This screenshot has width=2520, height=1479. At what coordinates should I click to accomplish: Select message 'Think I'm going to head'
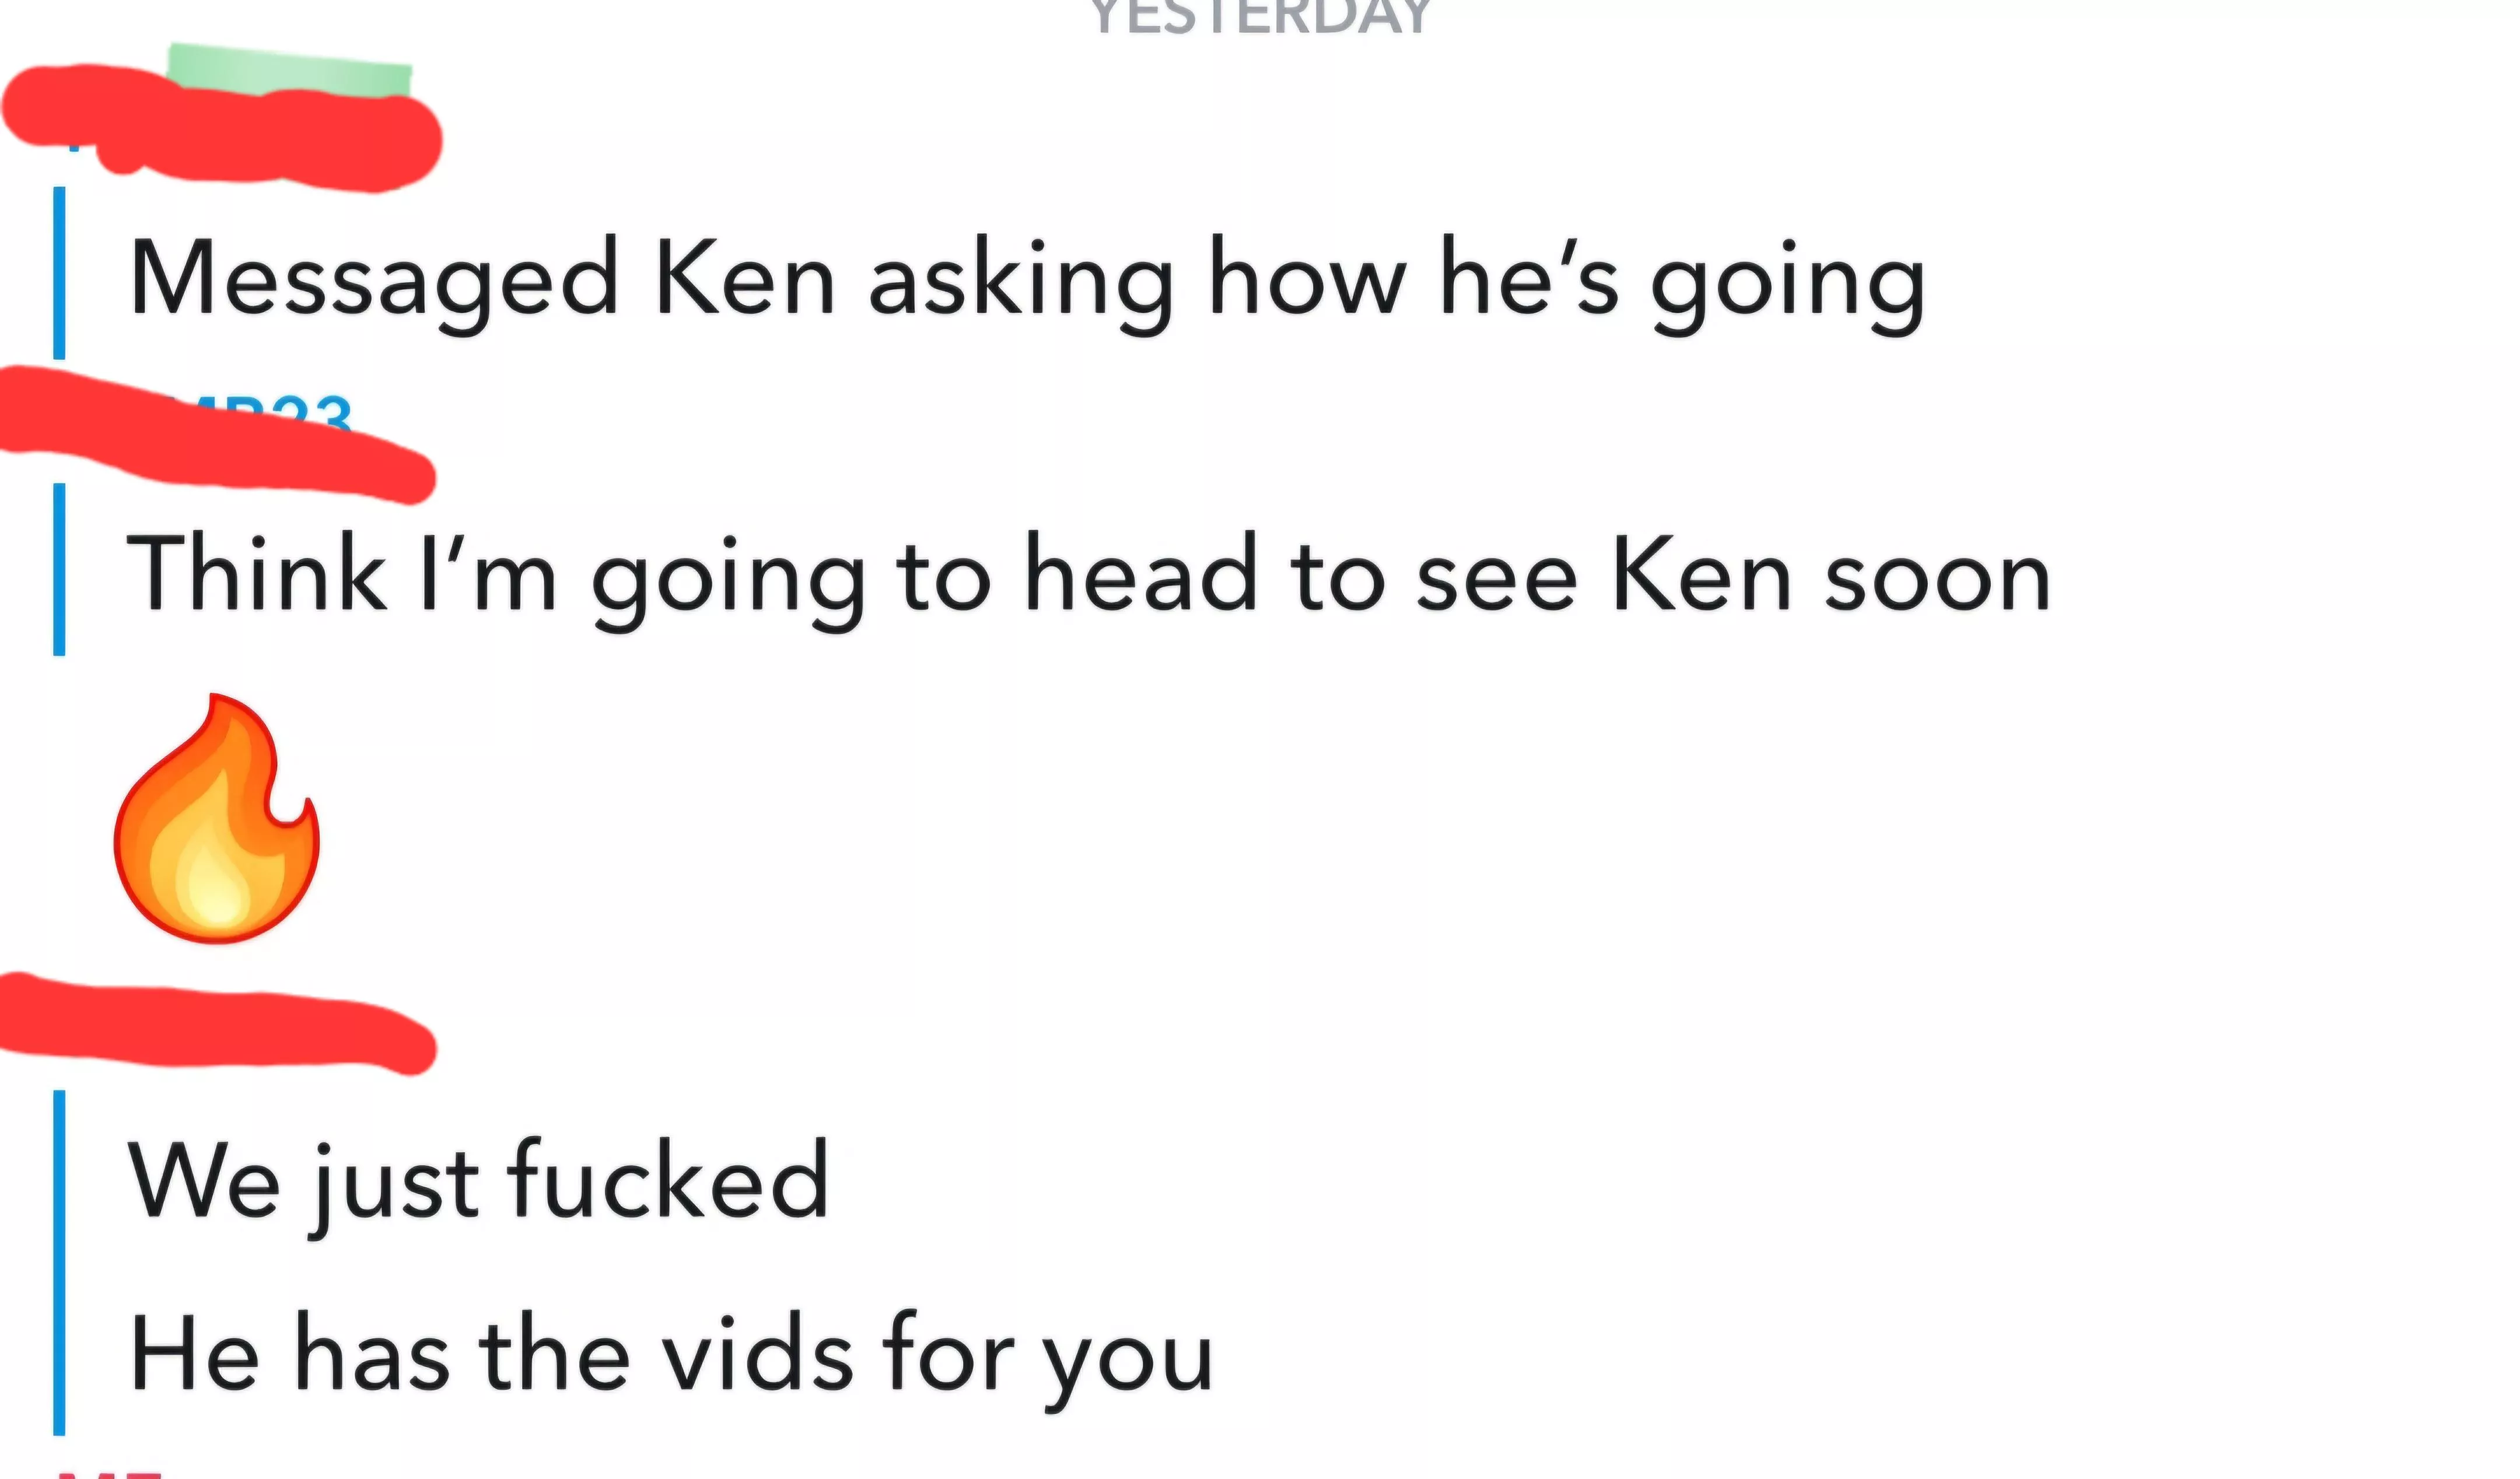click(x=1088, y=575)
